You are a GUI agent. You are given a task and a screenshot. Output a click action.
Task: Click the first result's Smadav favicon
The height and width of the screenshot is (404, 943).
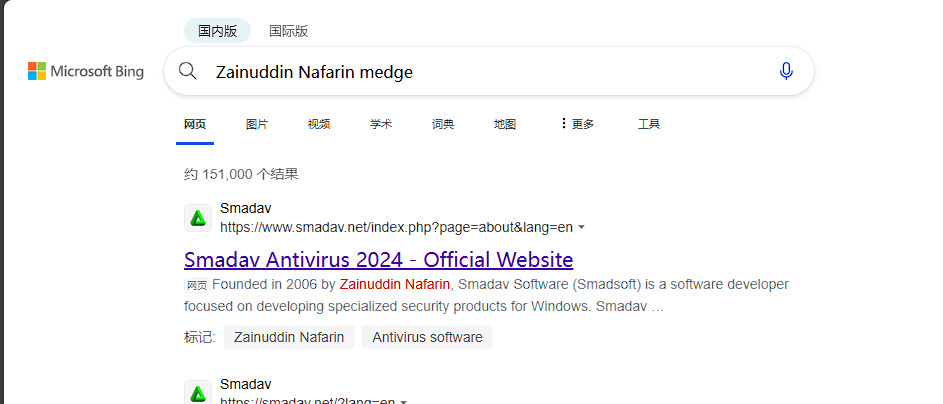[198, 218]
